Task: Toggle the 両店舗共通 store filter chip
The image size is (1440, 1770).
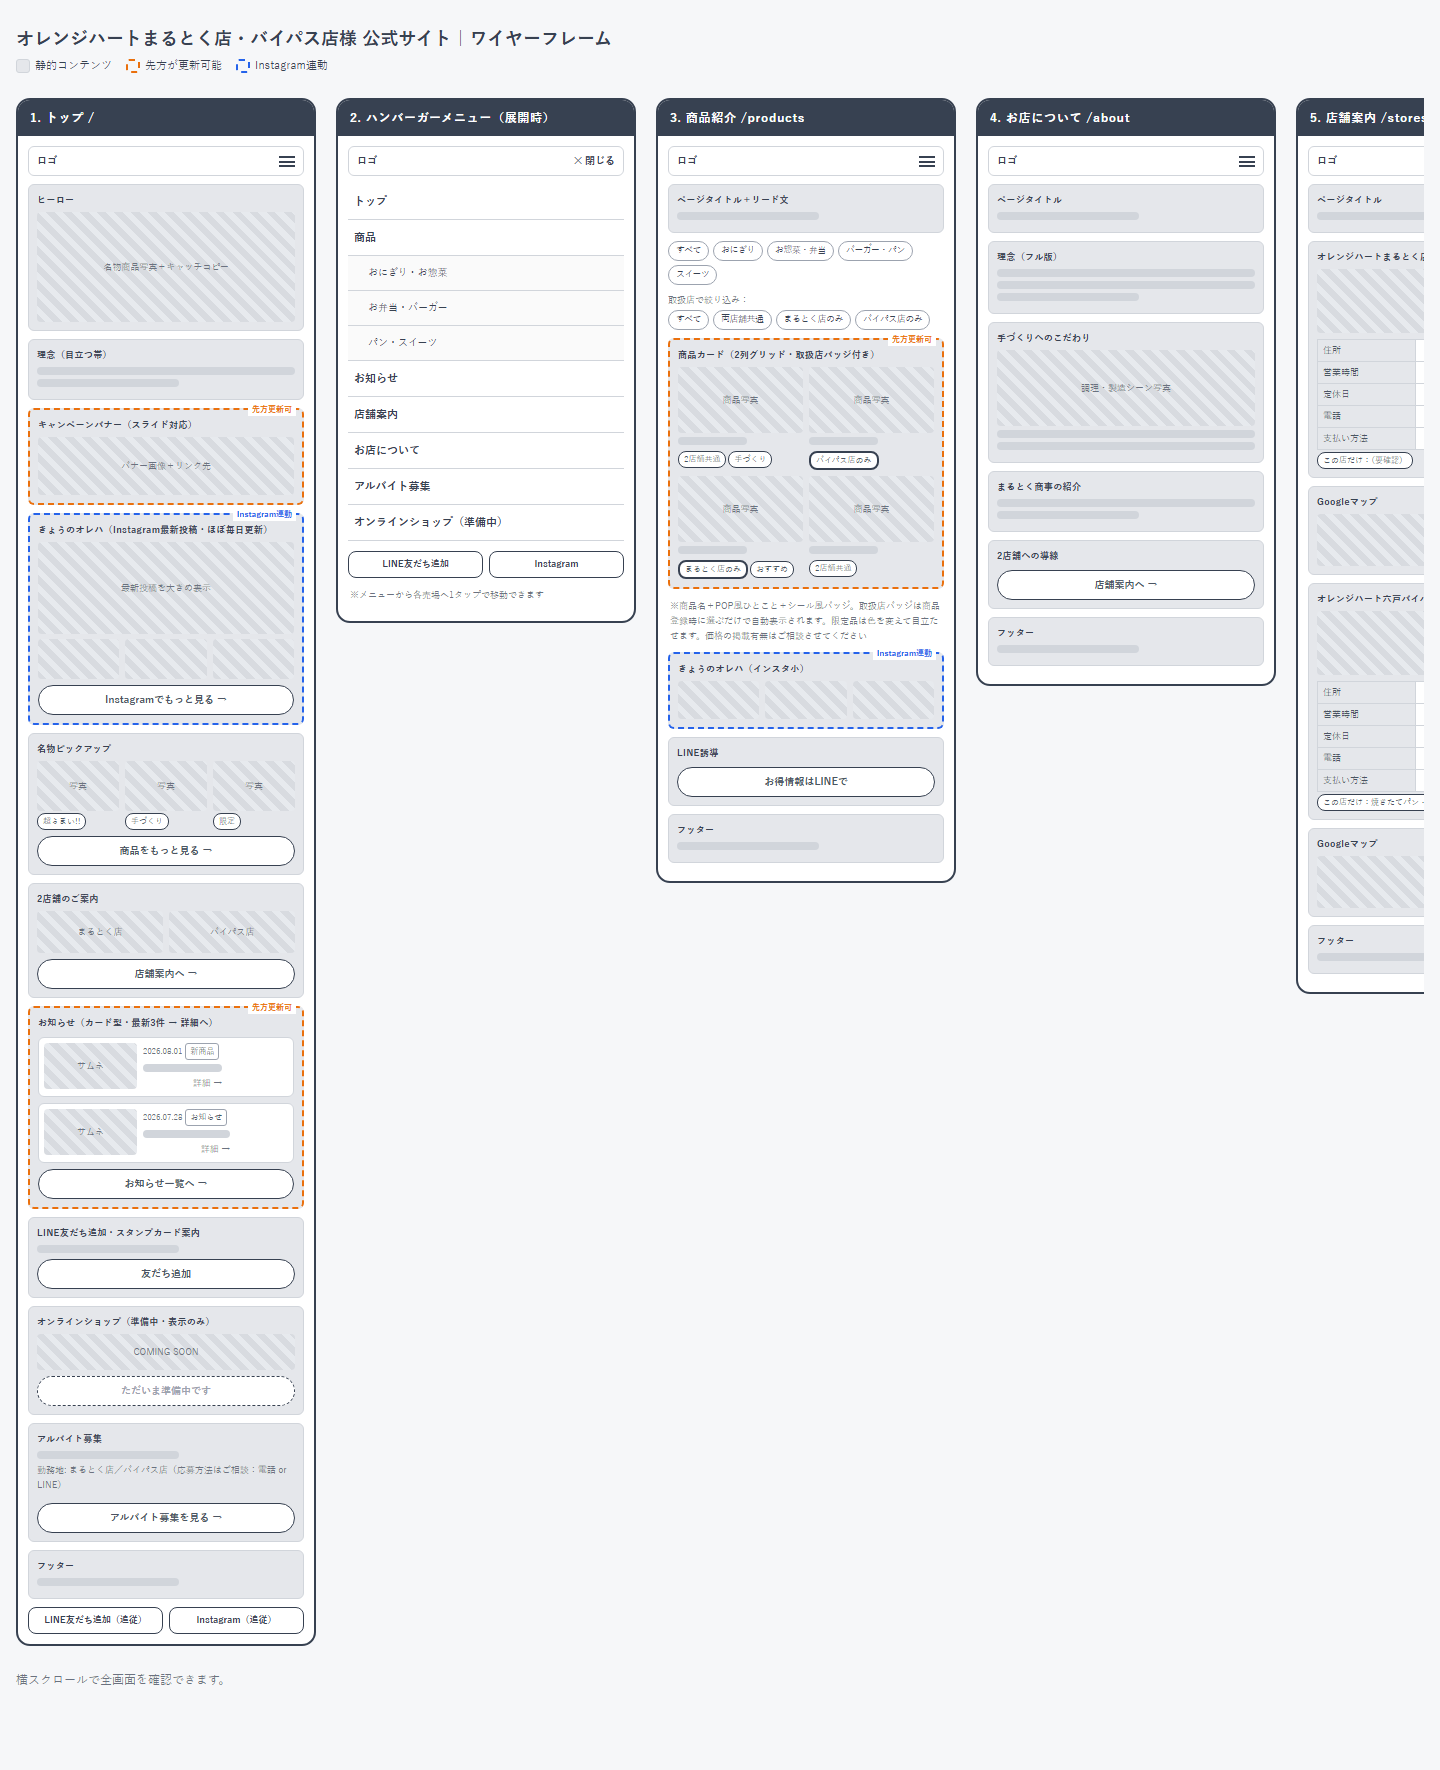Action: pos(742,319)
